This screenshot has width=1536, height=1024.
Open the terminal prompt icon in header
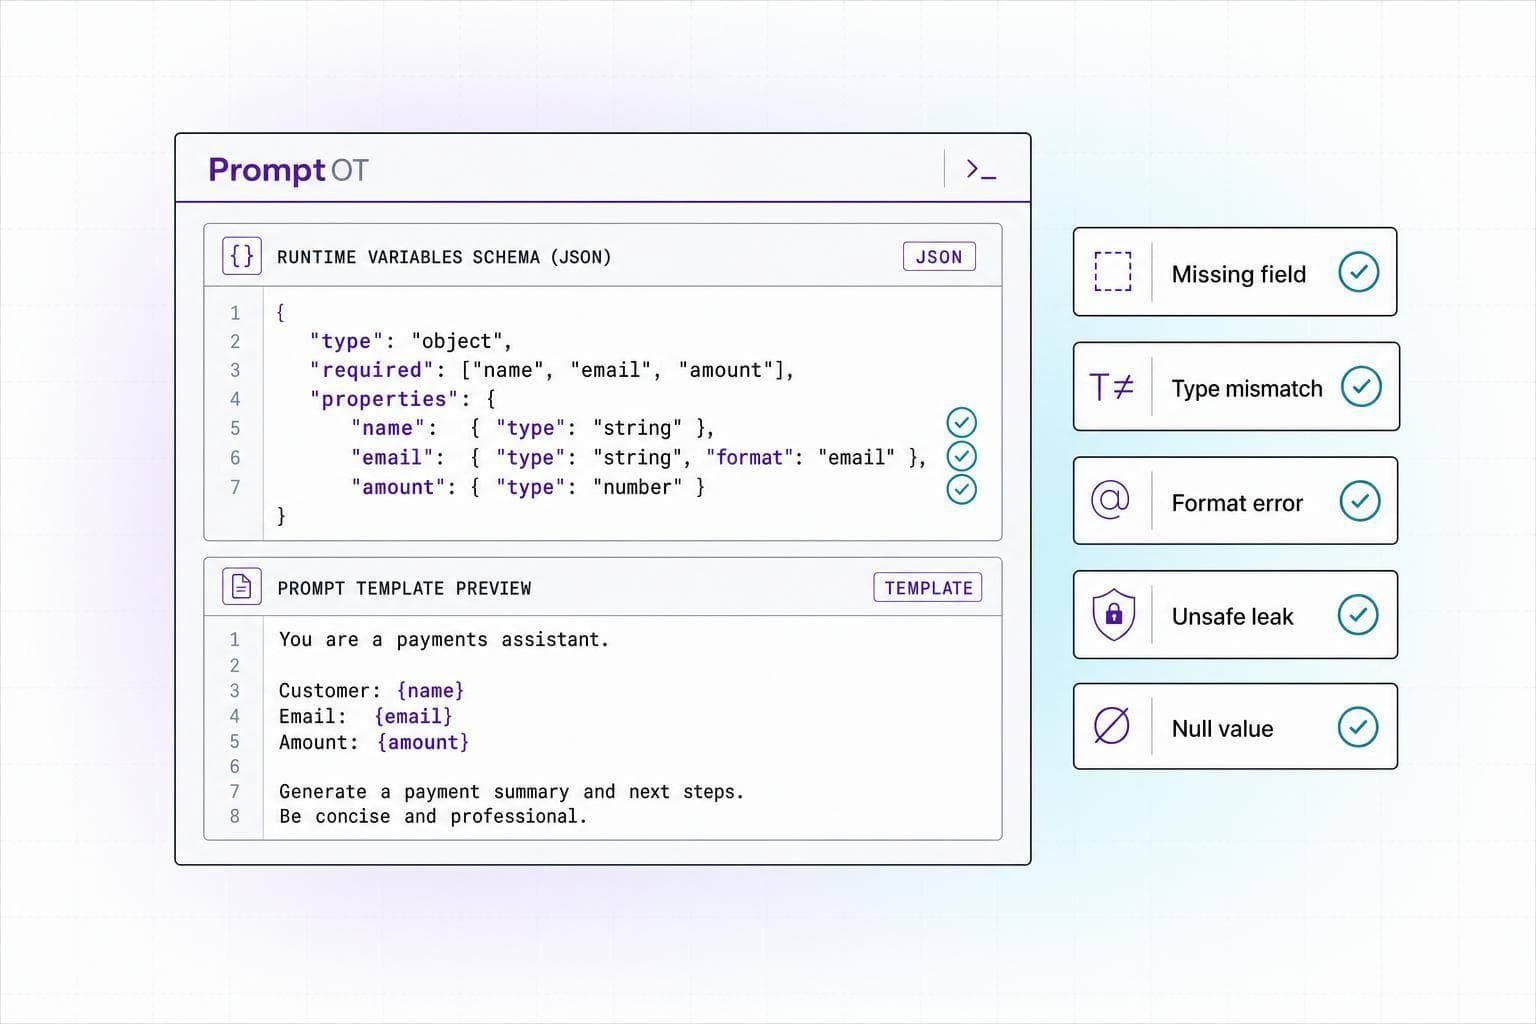[981, 170]
